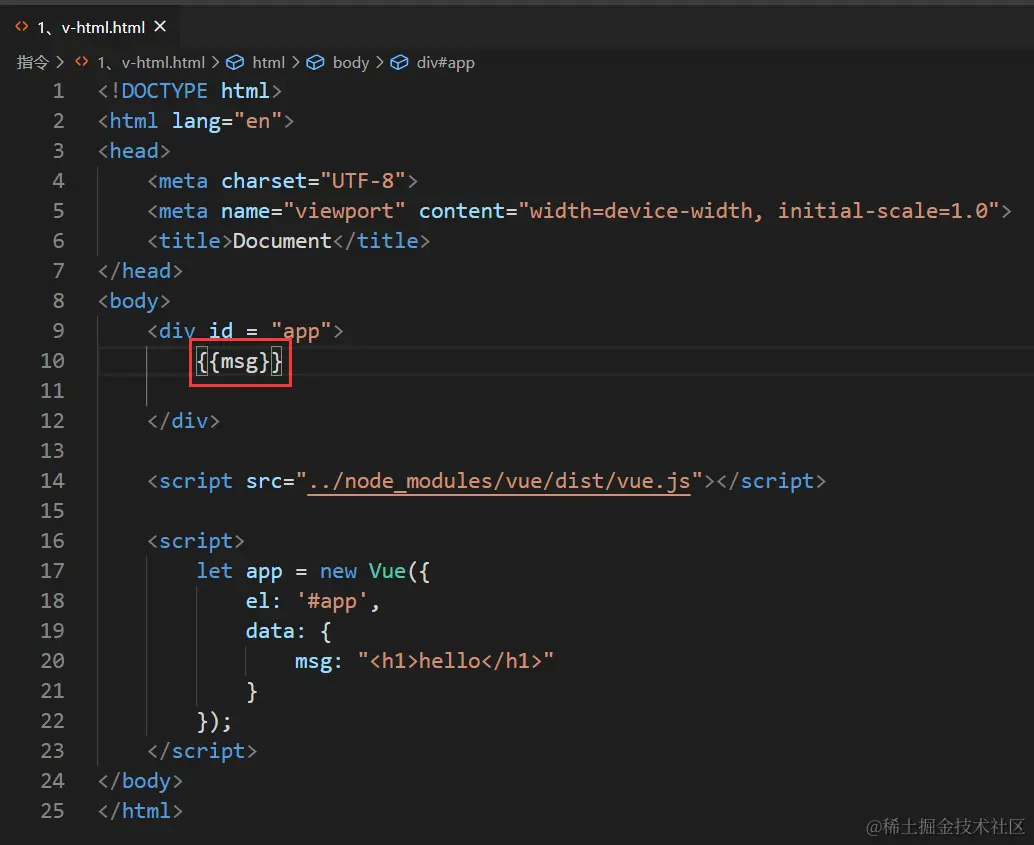Screen dimensions: 1034x845
Task: Click the closing </div> tag on line 12
Action: click(183, 421)
